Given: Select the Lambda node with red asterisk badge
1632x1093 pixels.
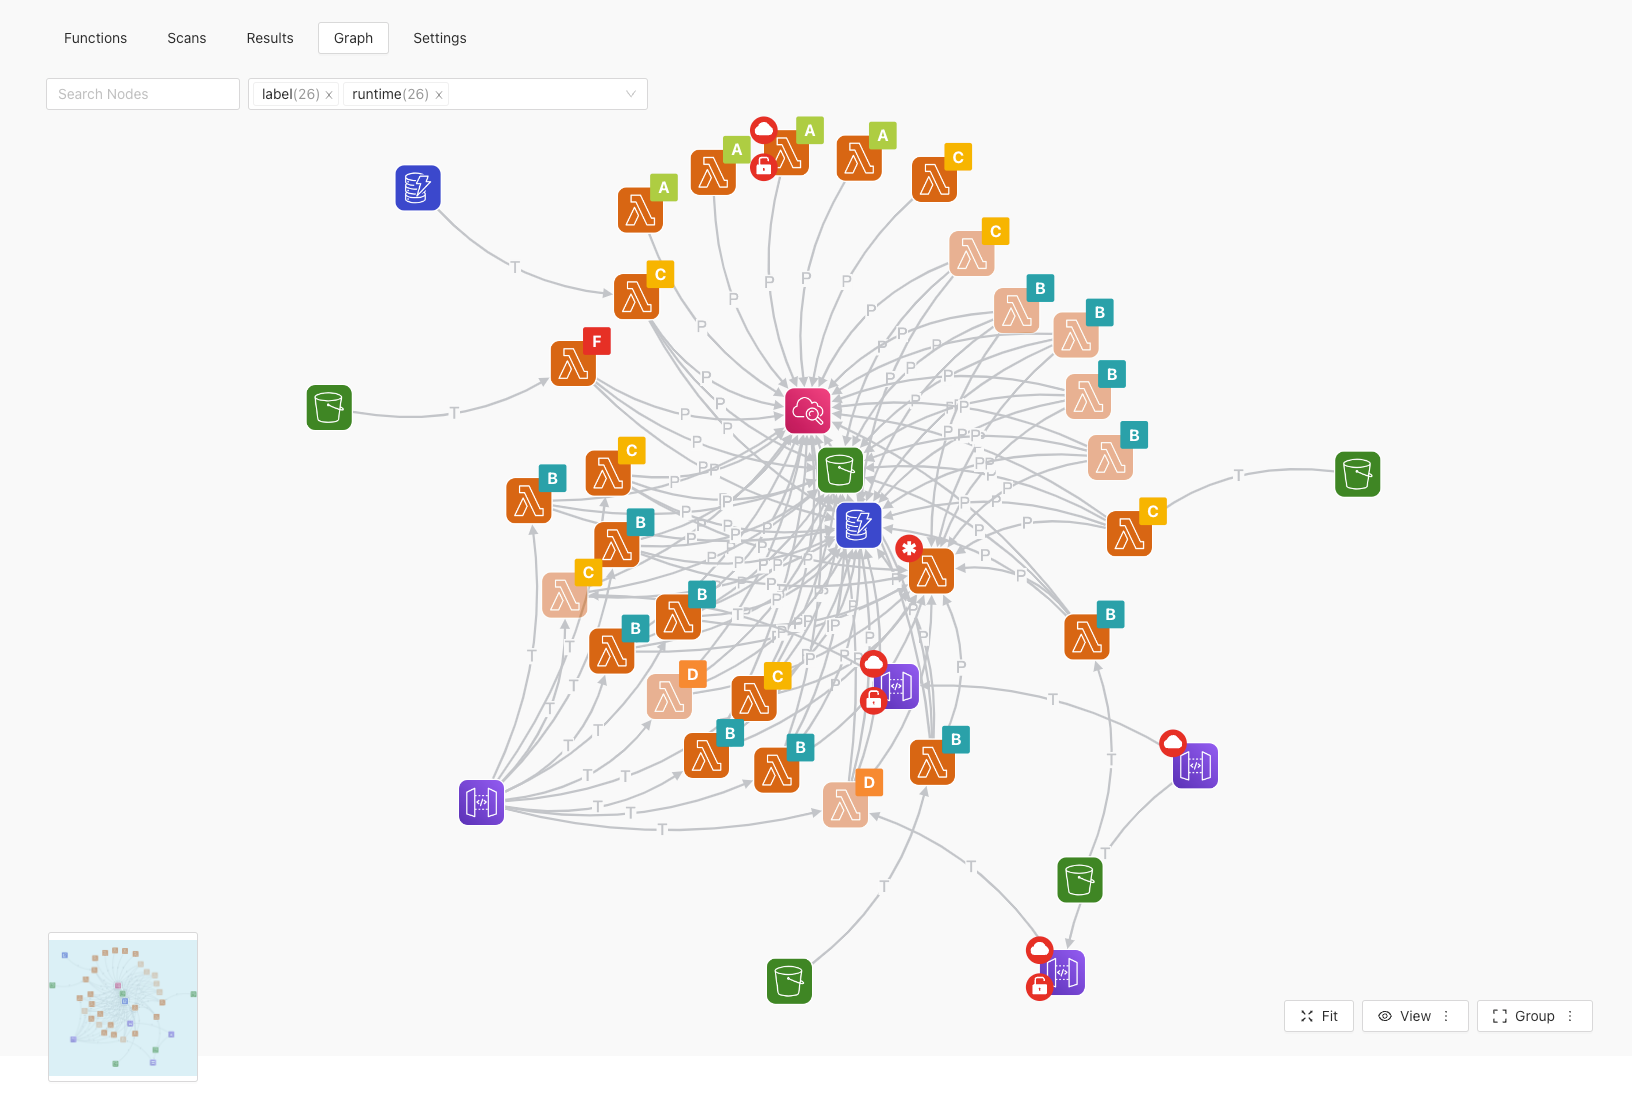Looking at the screenshot, I should [931, 571].
